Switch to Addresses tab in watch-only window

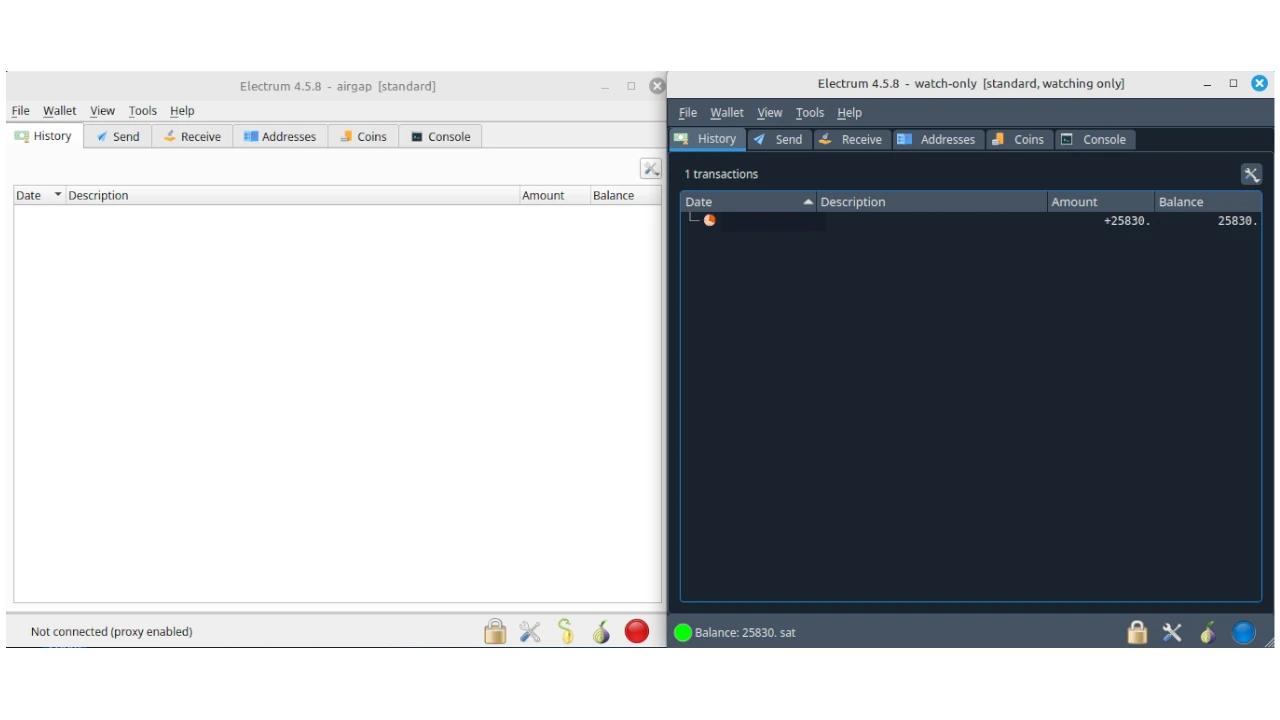pyautogui.click(x=936, y=140)
